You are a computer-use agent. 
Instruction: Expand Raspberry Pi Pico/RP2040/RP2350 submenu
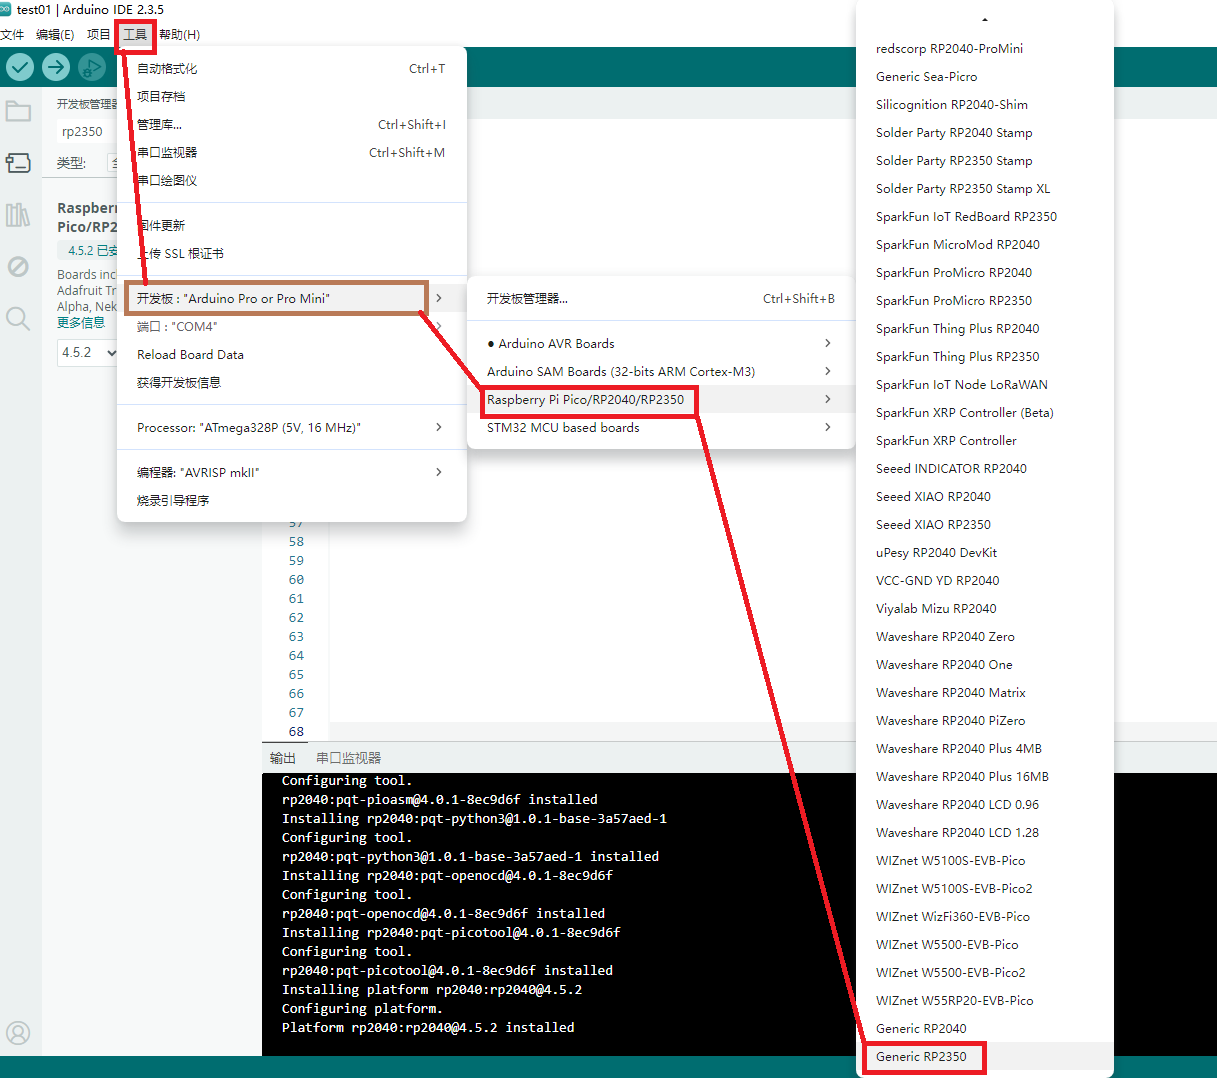point(661,399)
